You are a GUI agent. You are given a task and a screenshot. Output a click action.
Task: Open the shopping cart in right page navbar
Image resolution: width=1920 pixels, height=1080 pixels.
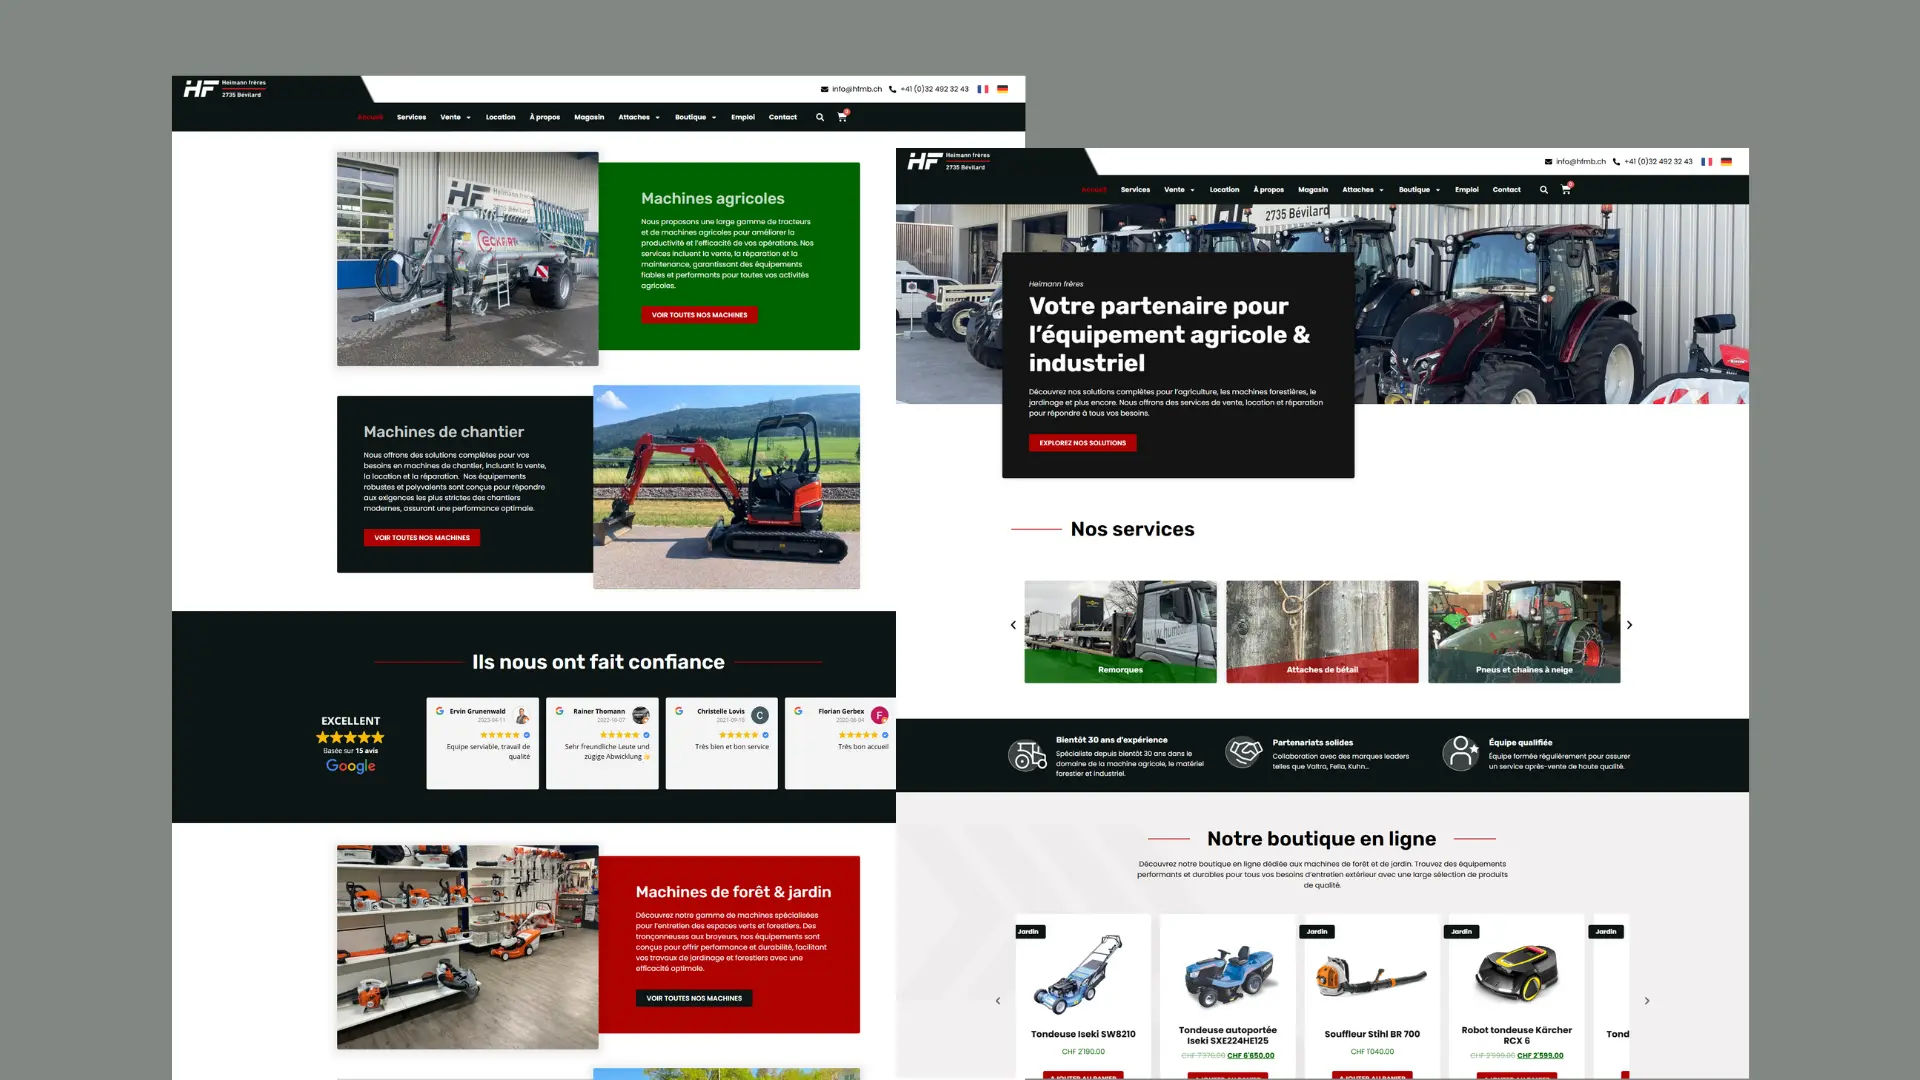(1566, 189)
